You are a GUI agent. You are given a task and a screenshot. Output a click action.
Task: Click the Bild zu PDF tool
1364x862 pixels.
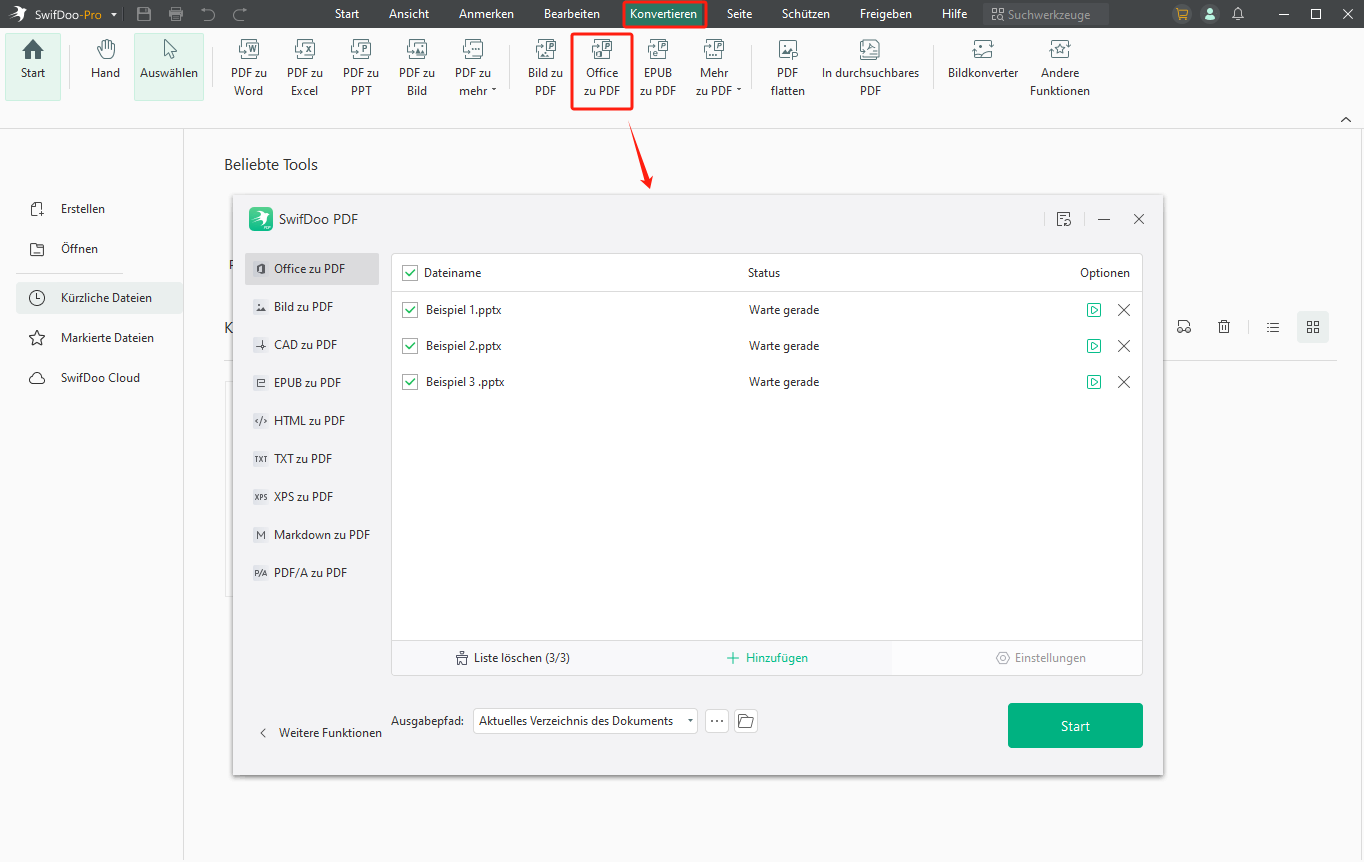[545, 68]
